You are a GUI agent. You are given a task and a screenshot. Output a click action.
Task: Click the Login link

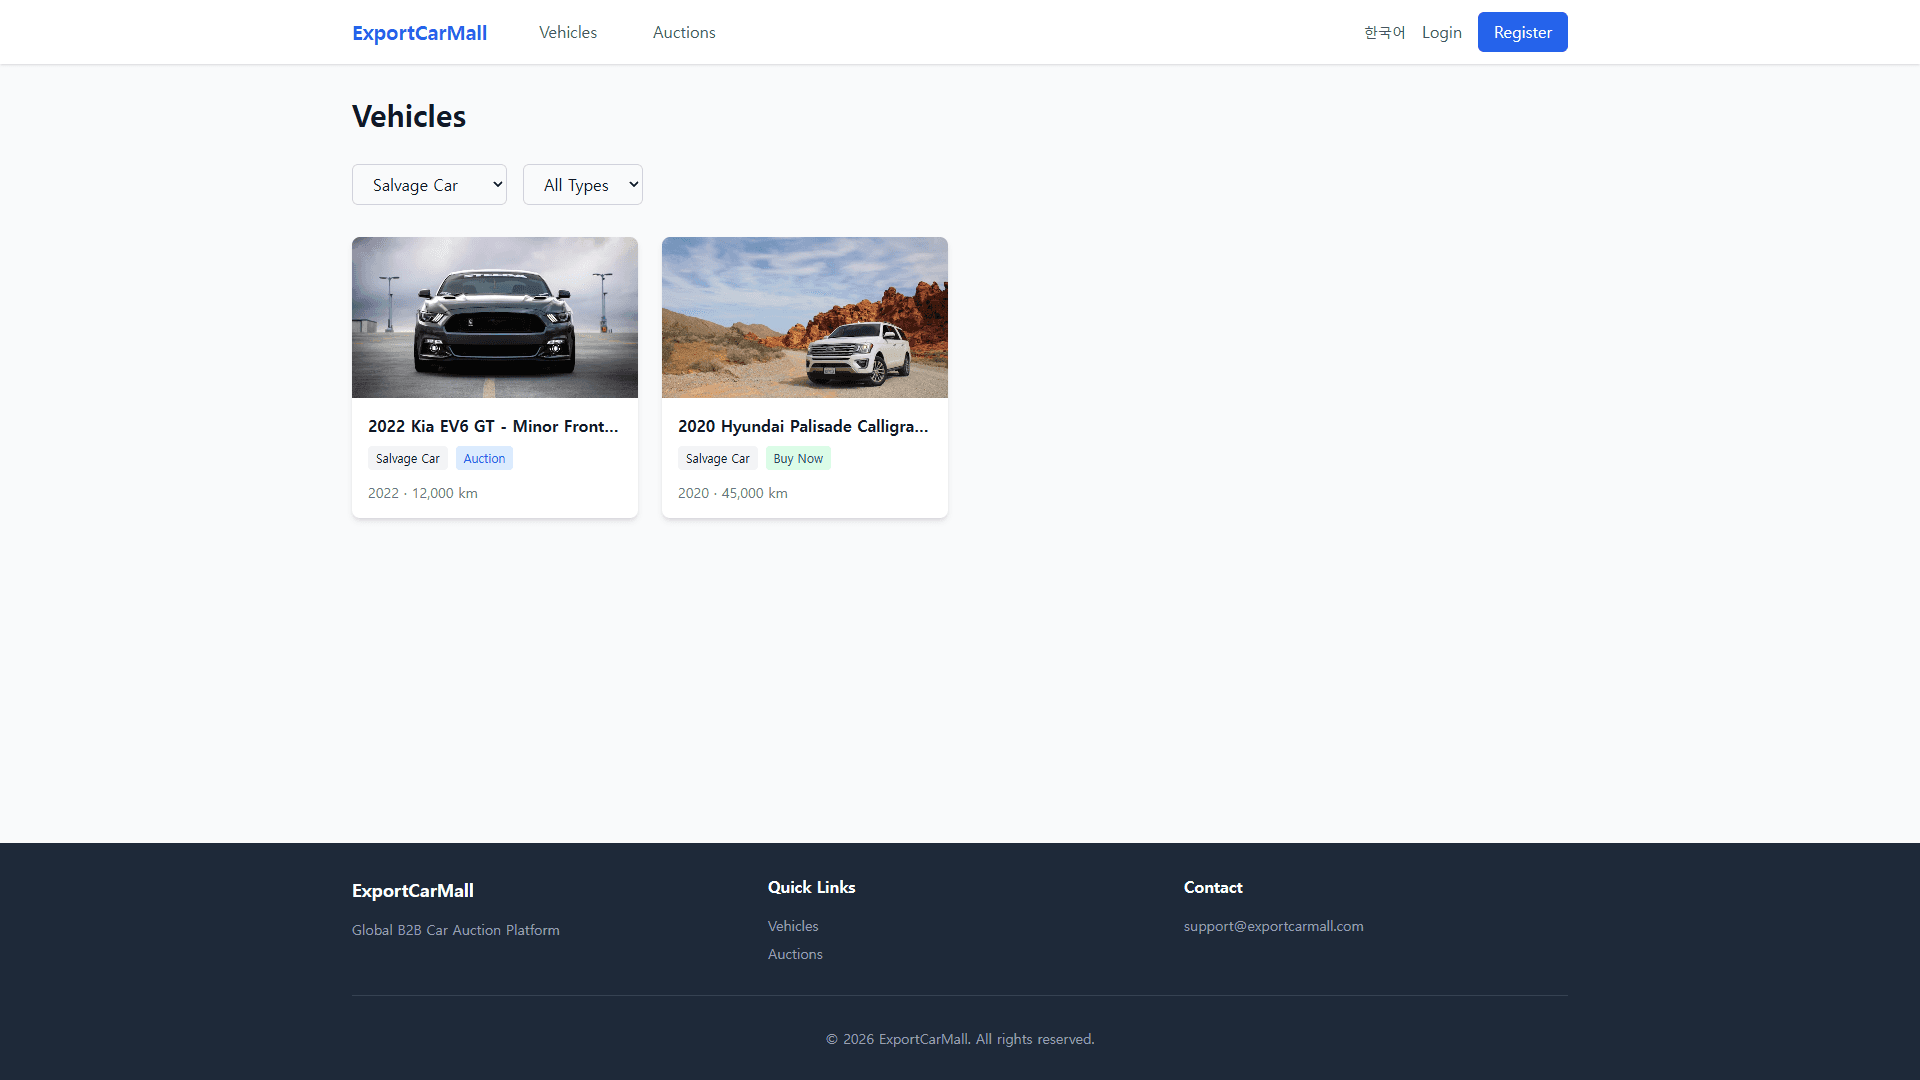pyautogui.click(x=1441, y=32)
